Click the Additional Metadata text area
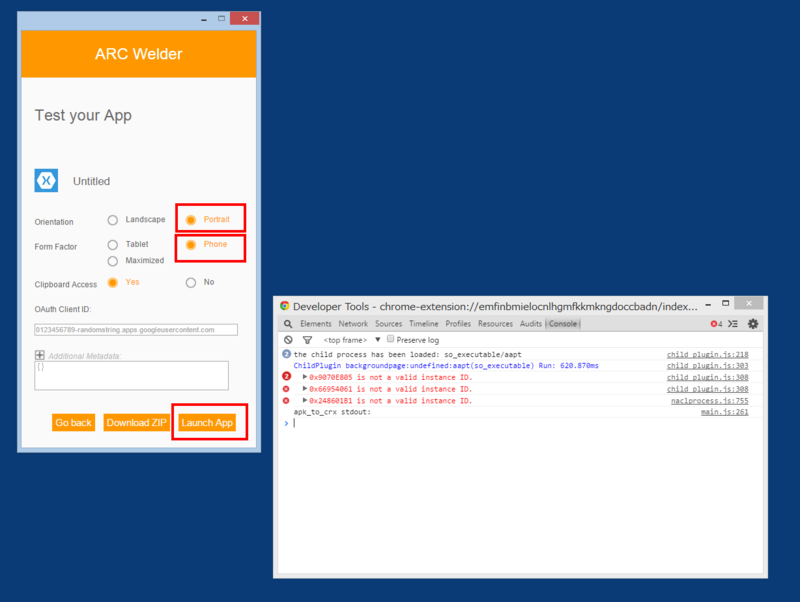Viewport: 800px width, 602px height. [131, 375]
